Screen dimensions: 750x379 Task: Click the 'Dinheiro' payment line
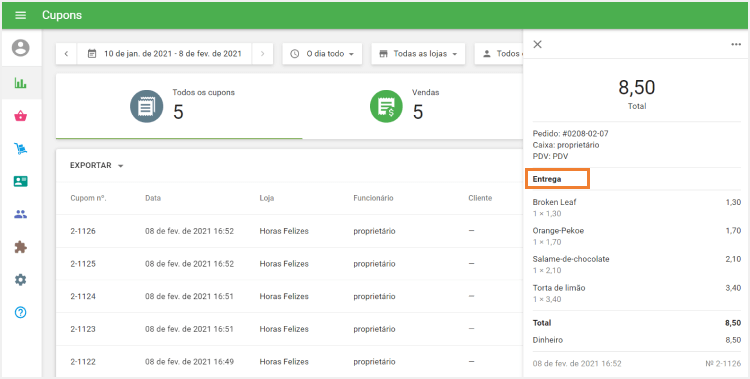tap(637, 340)
